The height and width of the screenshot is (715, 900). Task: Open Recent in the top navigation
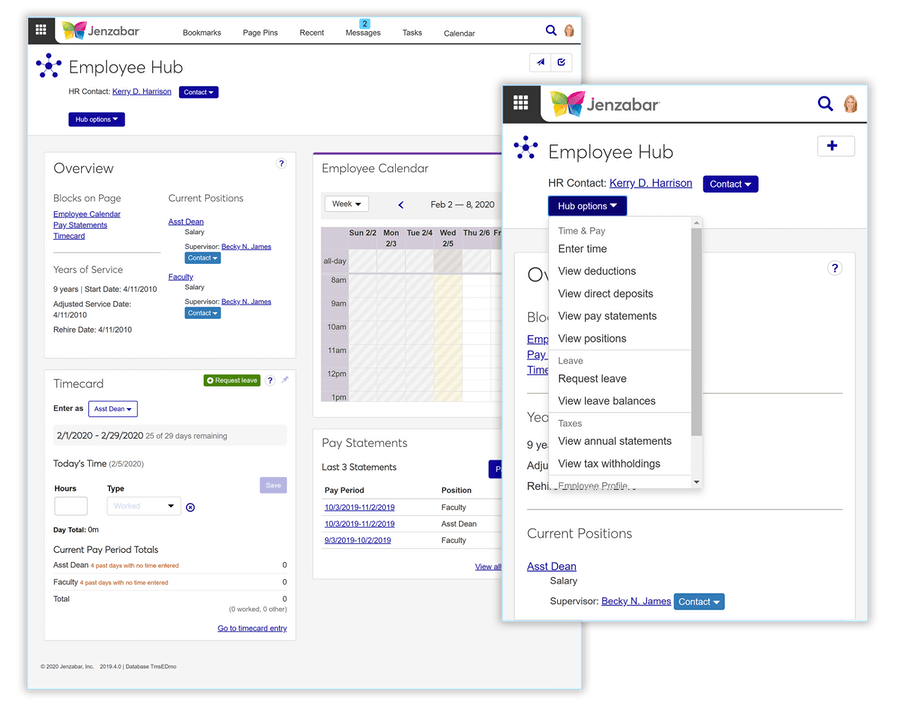pos(312,33)
